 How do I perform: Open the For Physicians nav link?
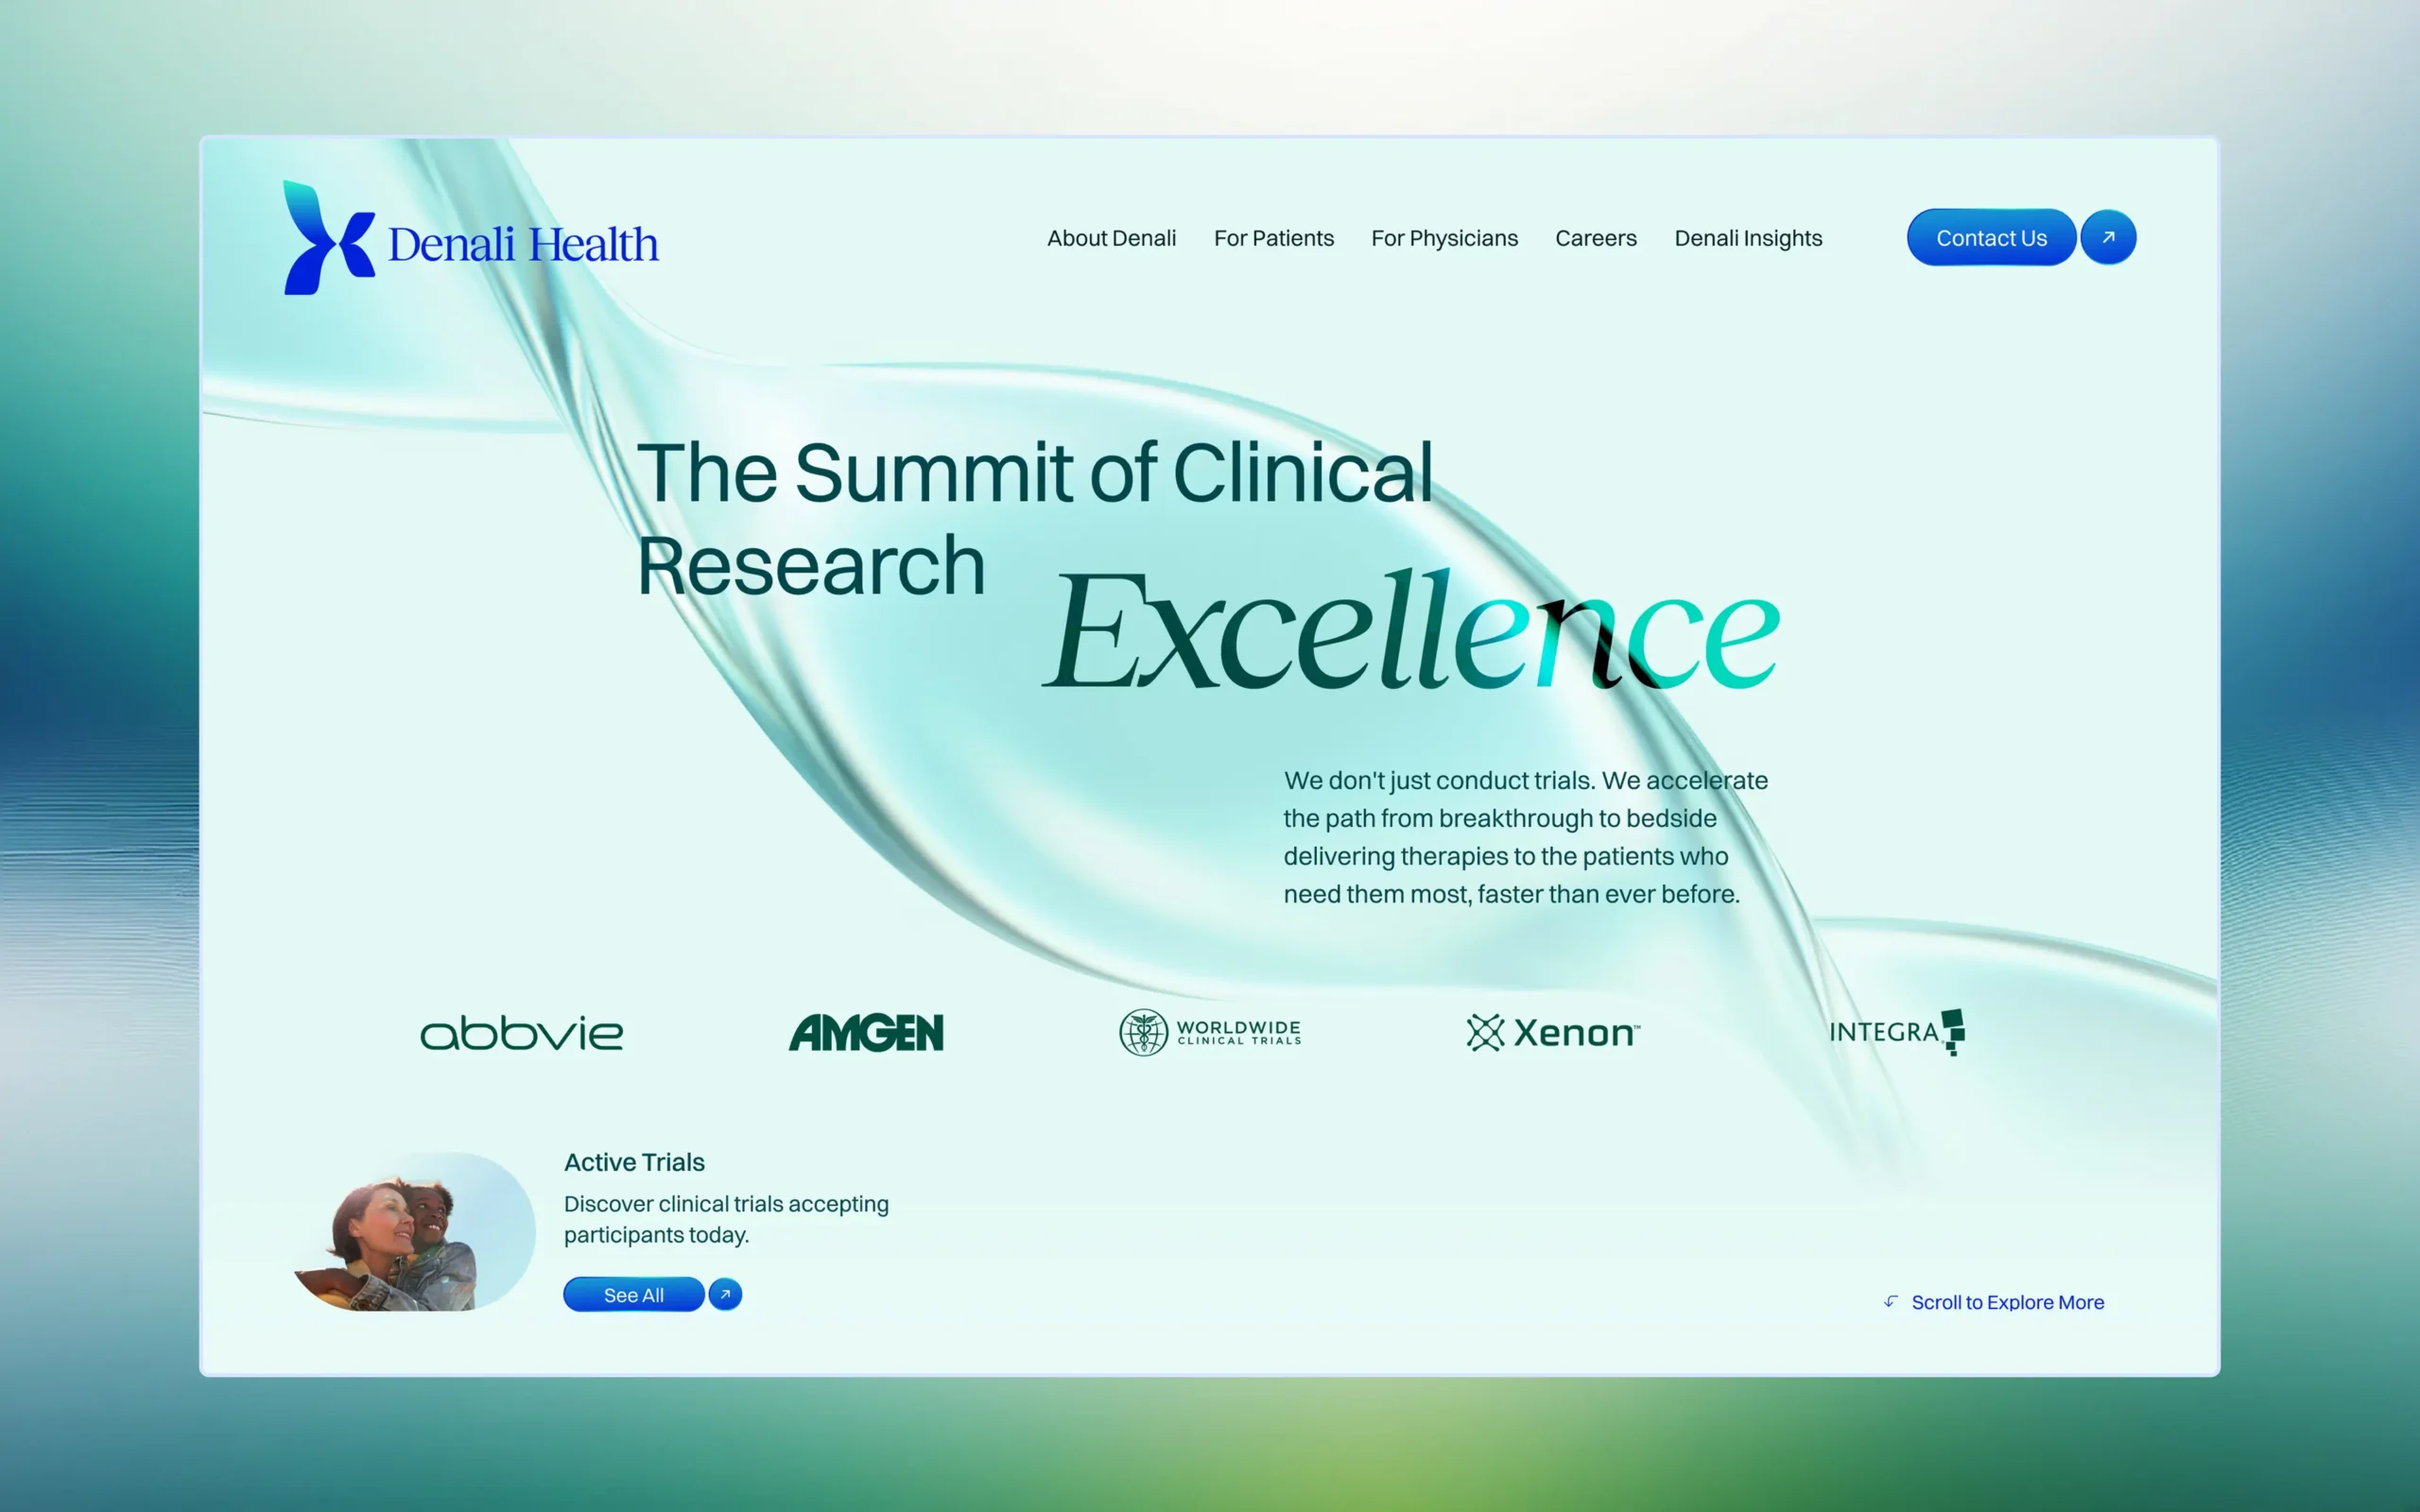[1444, 238]
